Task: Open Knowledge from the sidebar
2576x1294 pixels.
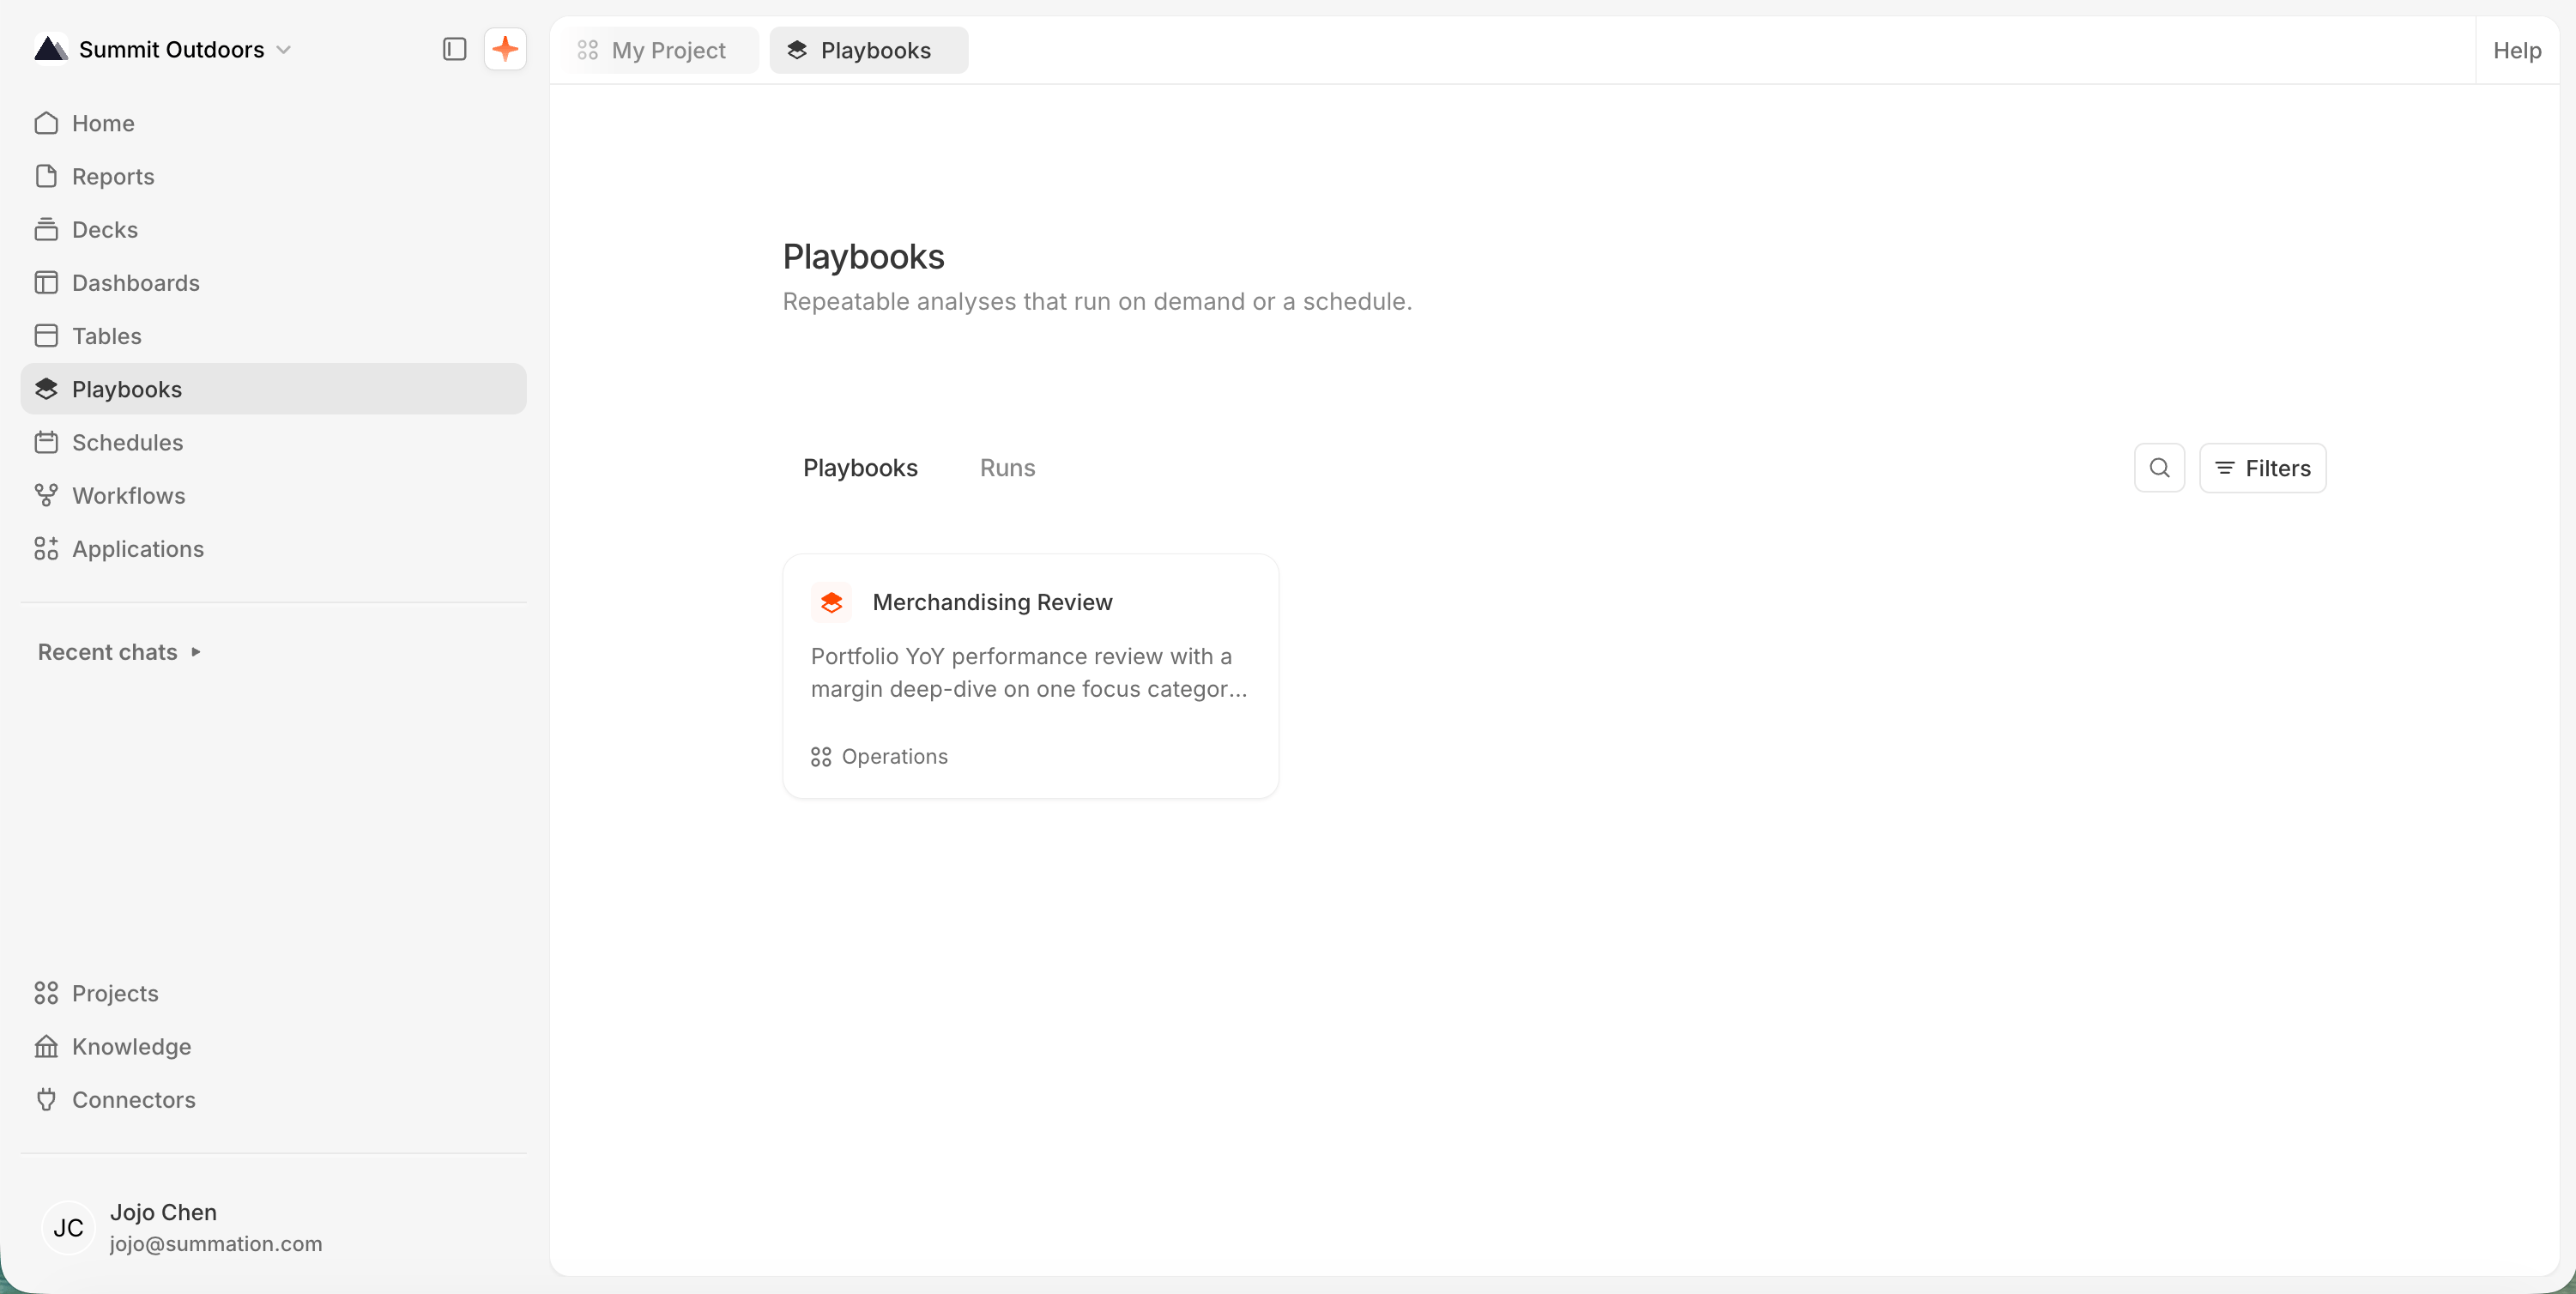Action: click(x=273, y=1046)
